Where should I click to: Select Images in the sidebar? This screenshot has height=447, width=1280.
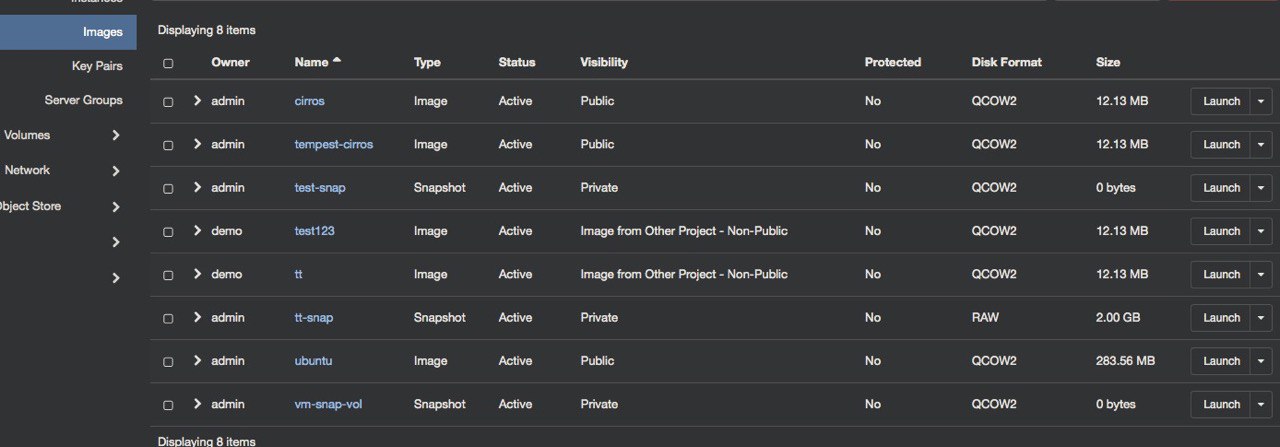click(102, 32)
